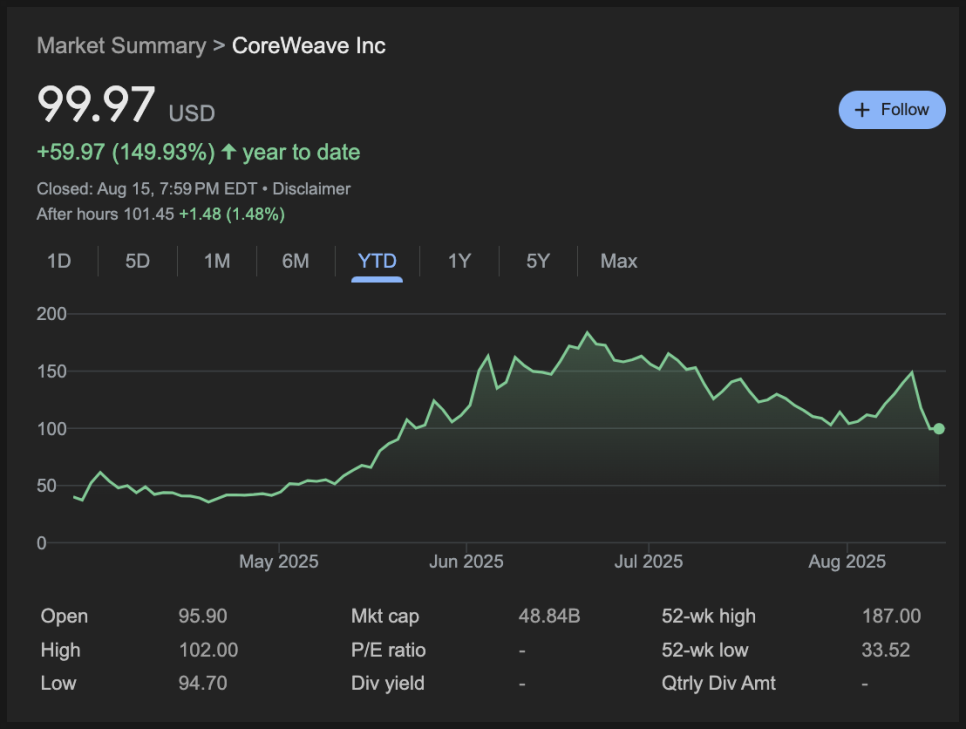The height and width of the screenshot is (729, 966).
Task: Click the 52-wk high value 187.00
Action: point(891,616)
